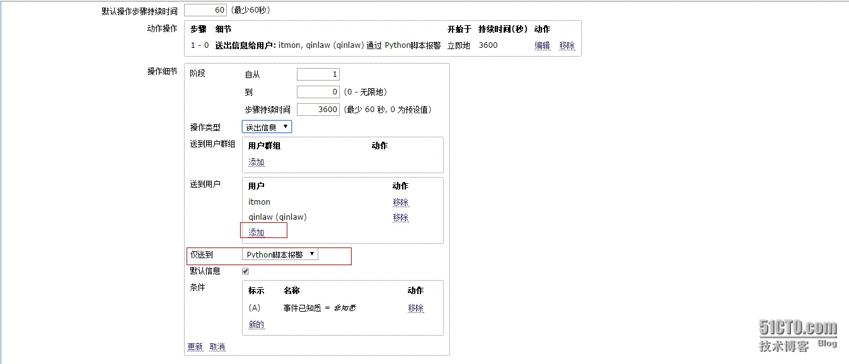Viewport: 849px width, 364px height.
Task: Open the 操作类型 送出信息 dropdown
Action: coord(266,127)
